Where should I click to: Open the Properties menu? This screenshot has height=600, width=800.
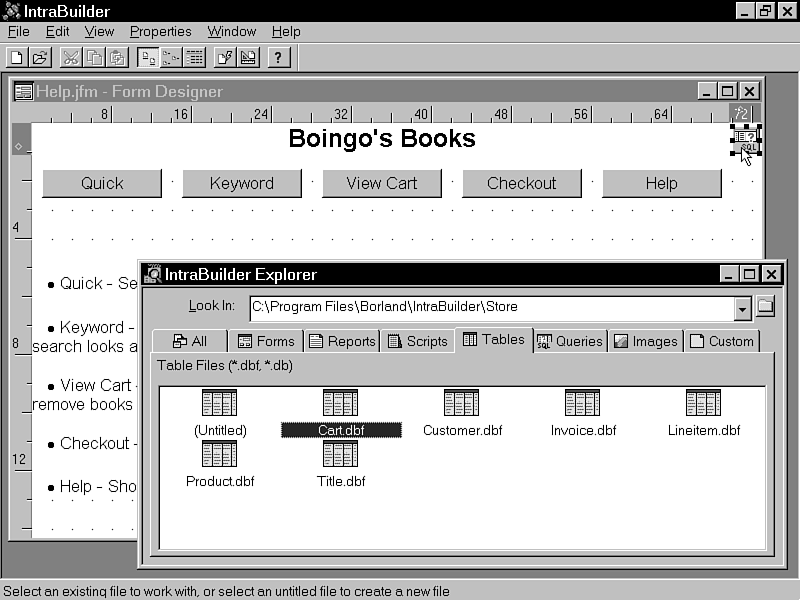(160, 32)
